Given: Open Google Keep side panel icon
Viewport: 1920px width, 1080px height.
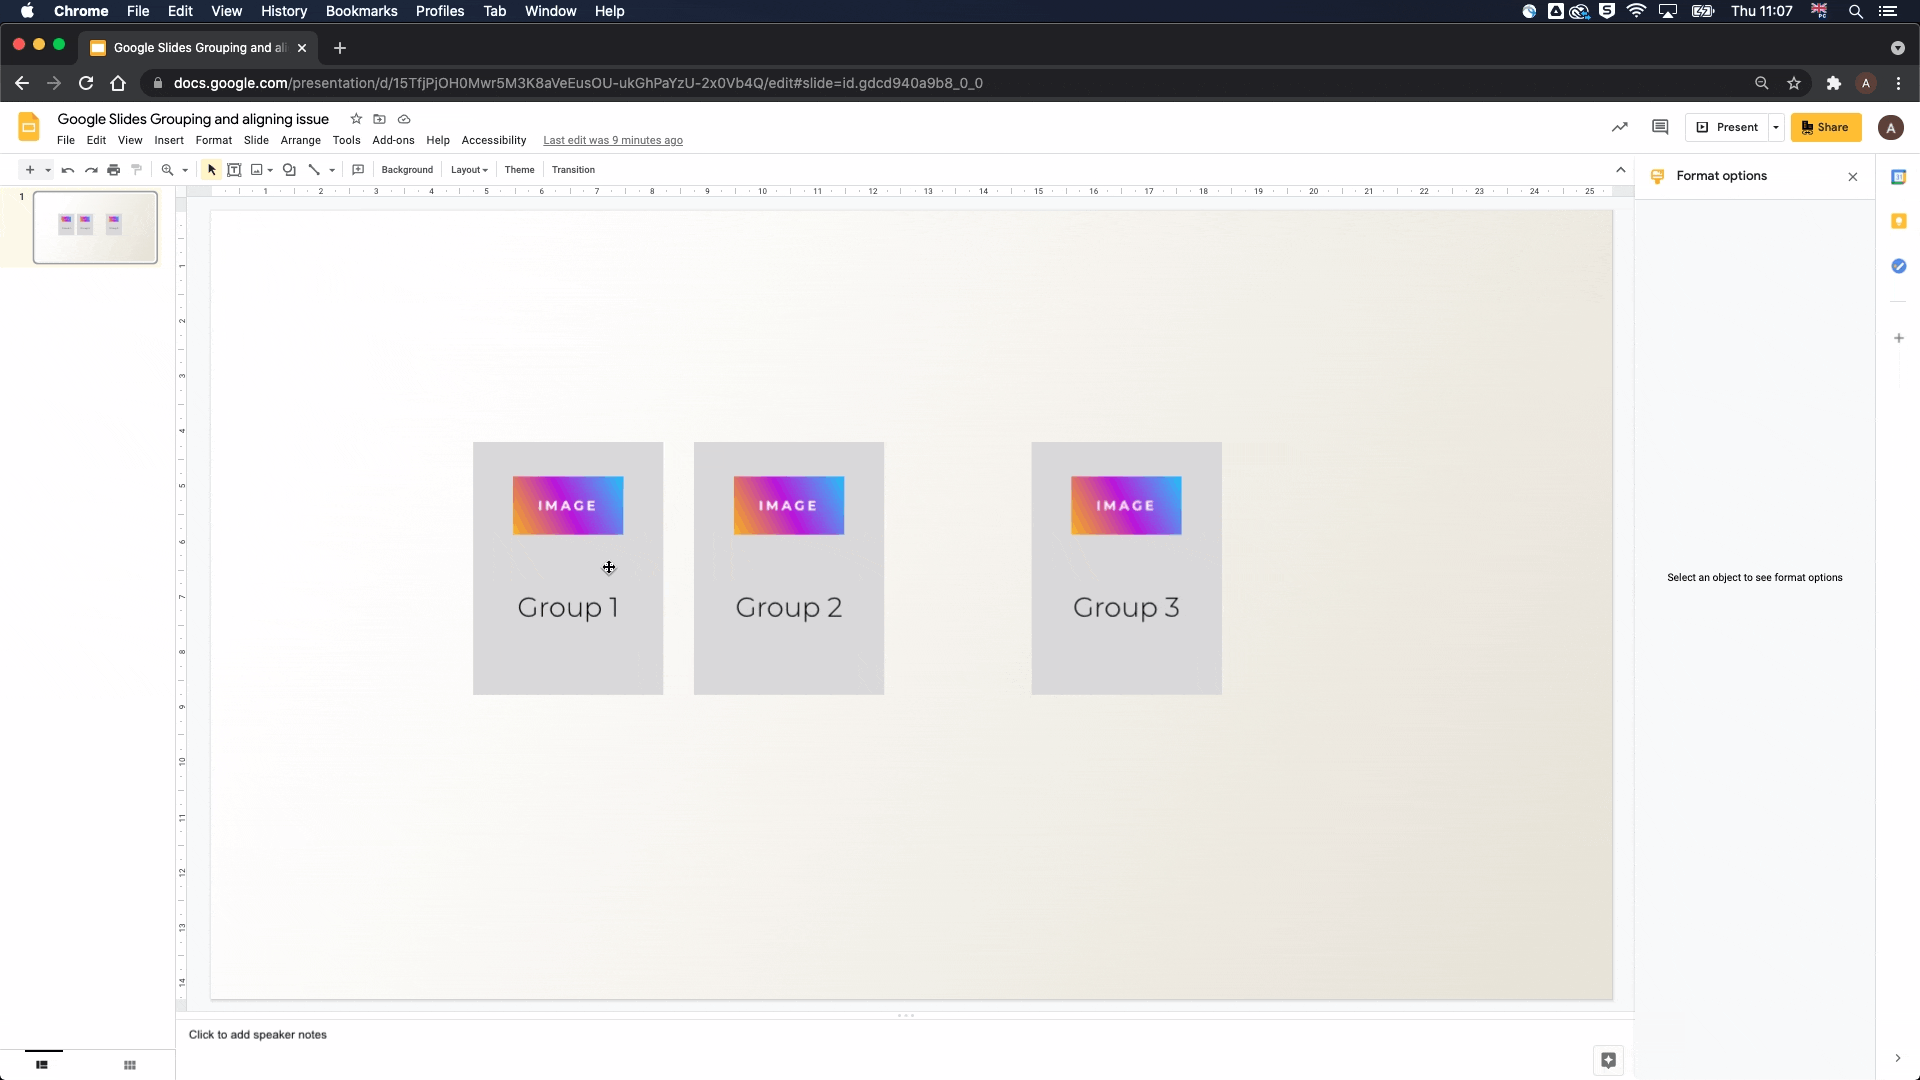Looking at the screenshot, I should pyautogui.click(x=1899, y=221).
